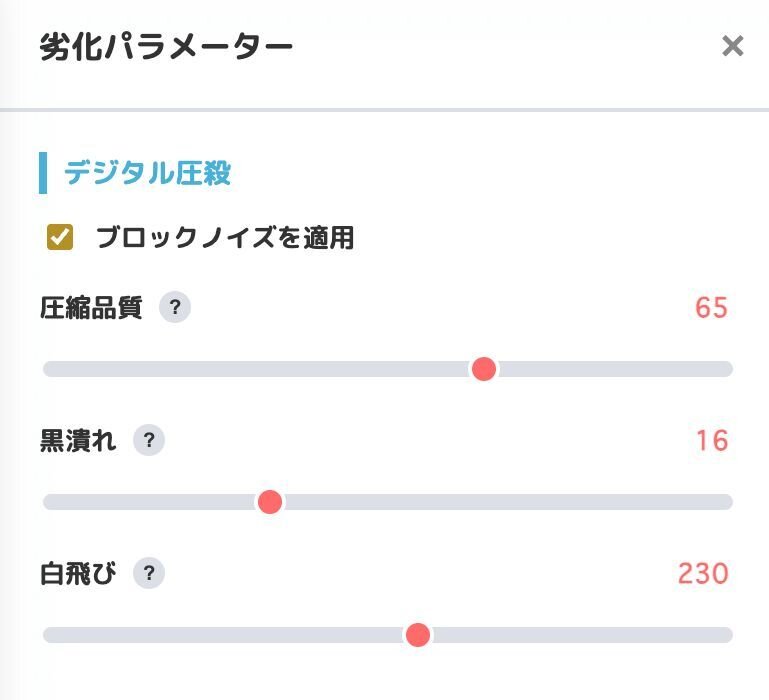Close the 劣化パラメーター panel
This screenshot has height=700, width=769.
pyautogui.click(x=733, y=46)
